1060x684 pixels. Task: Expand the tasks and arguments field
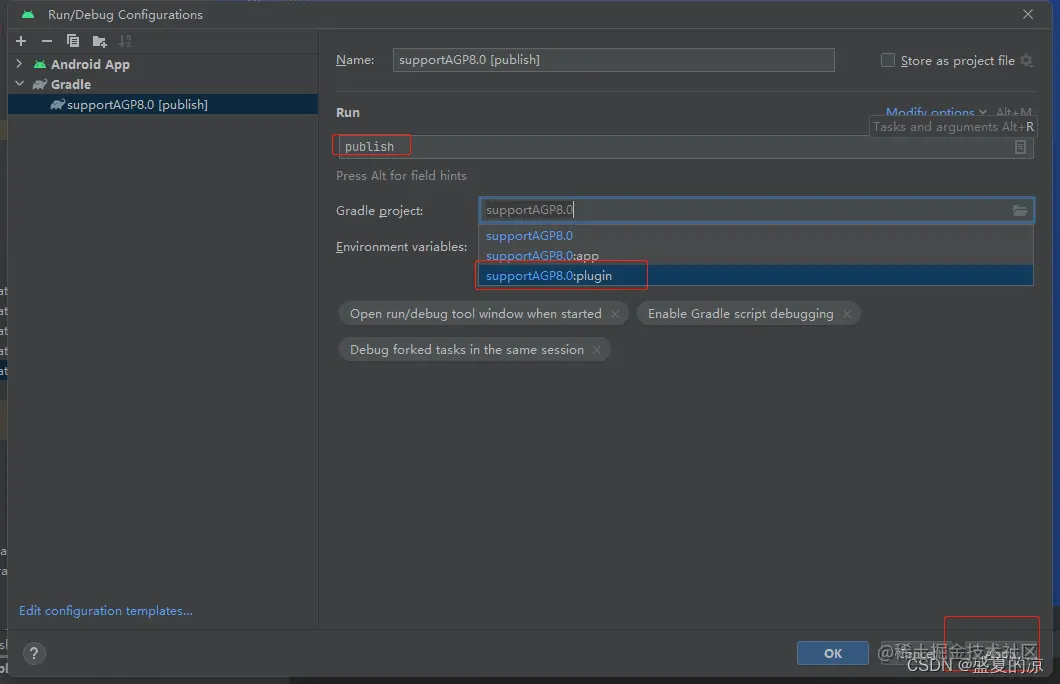pyautogui.click(x=1020, y=147)
